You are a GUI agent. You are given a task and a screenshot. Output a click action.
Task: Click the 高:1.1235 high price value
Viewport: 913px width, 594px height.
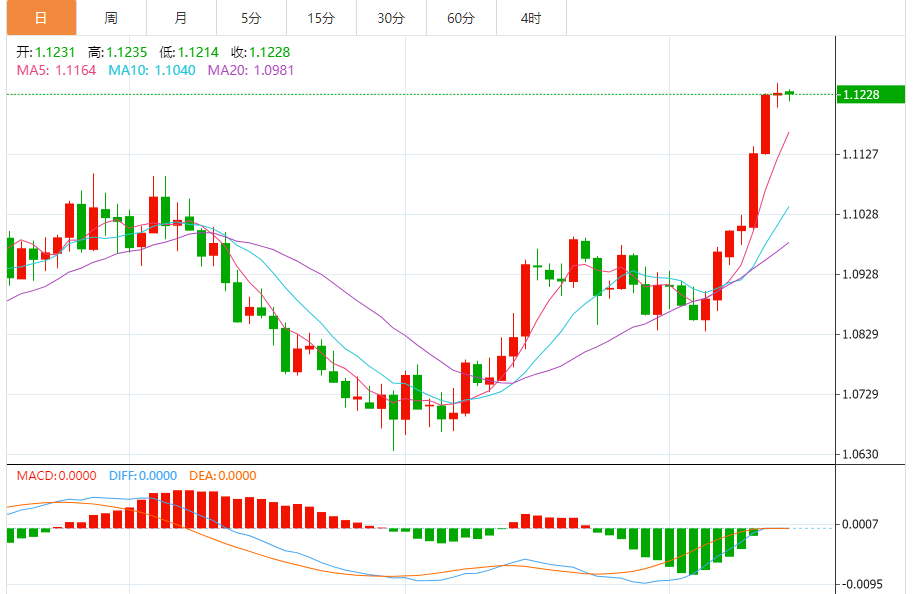(x=118, y=52)
